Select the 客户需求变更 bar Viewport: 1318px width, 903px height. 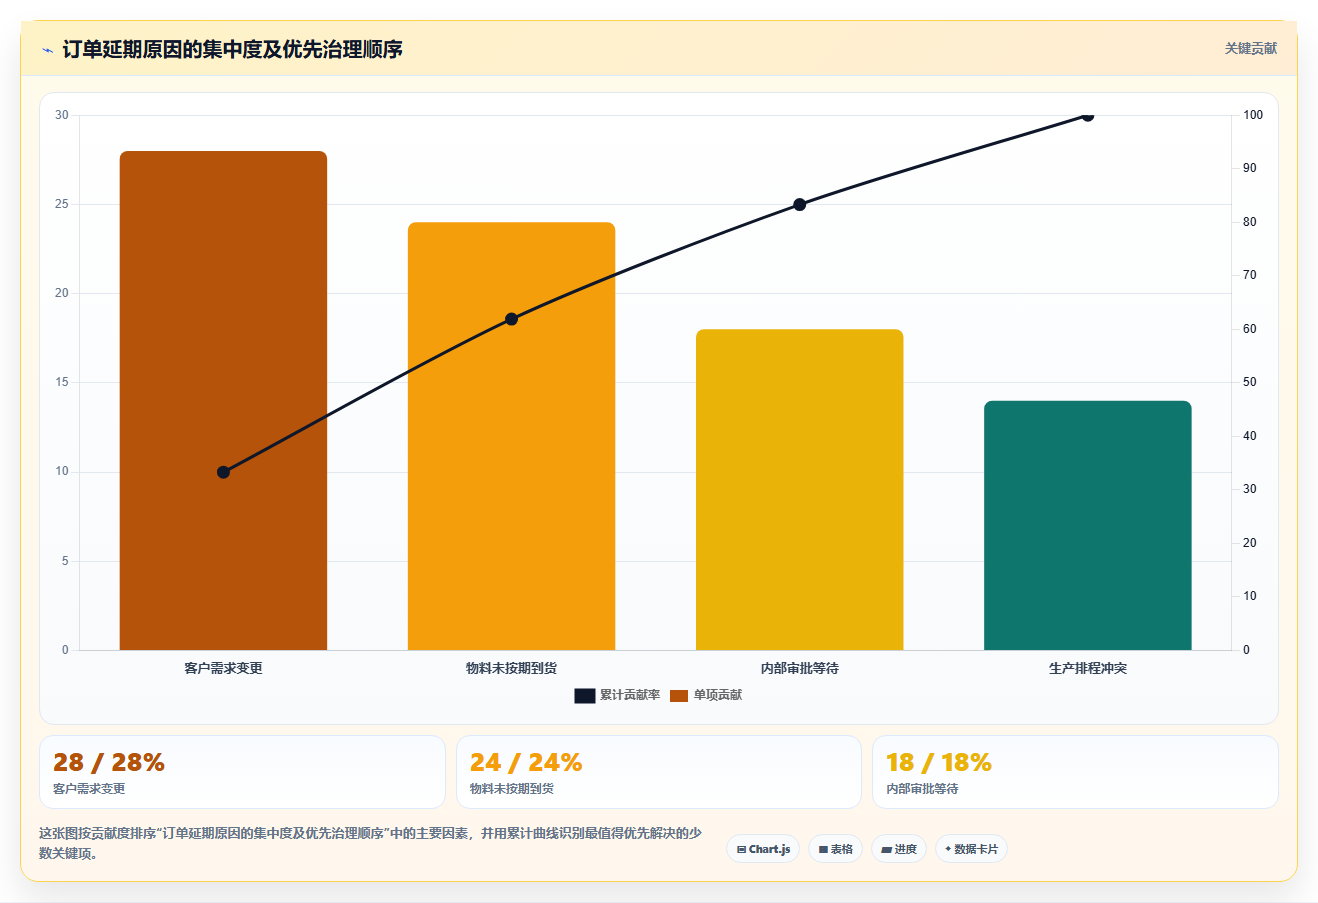coord(223,400)
